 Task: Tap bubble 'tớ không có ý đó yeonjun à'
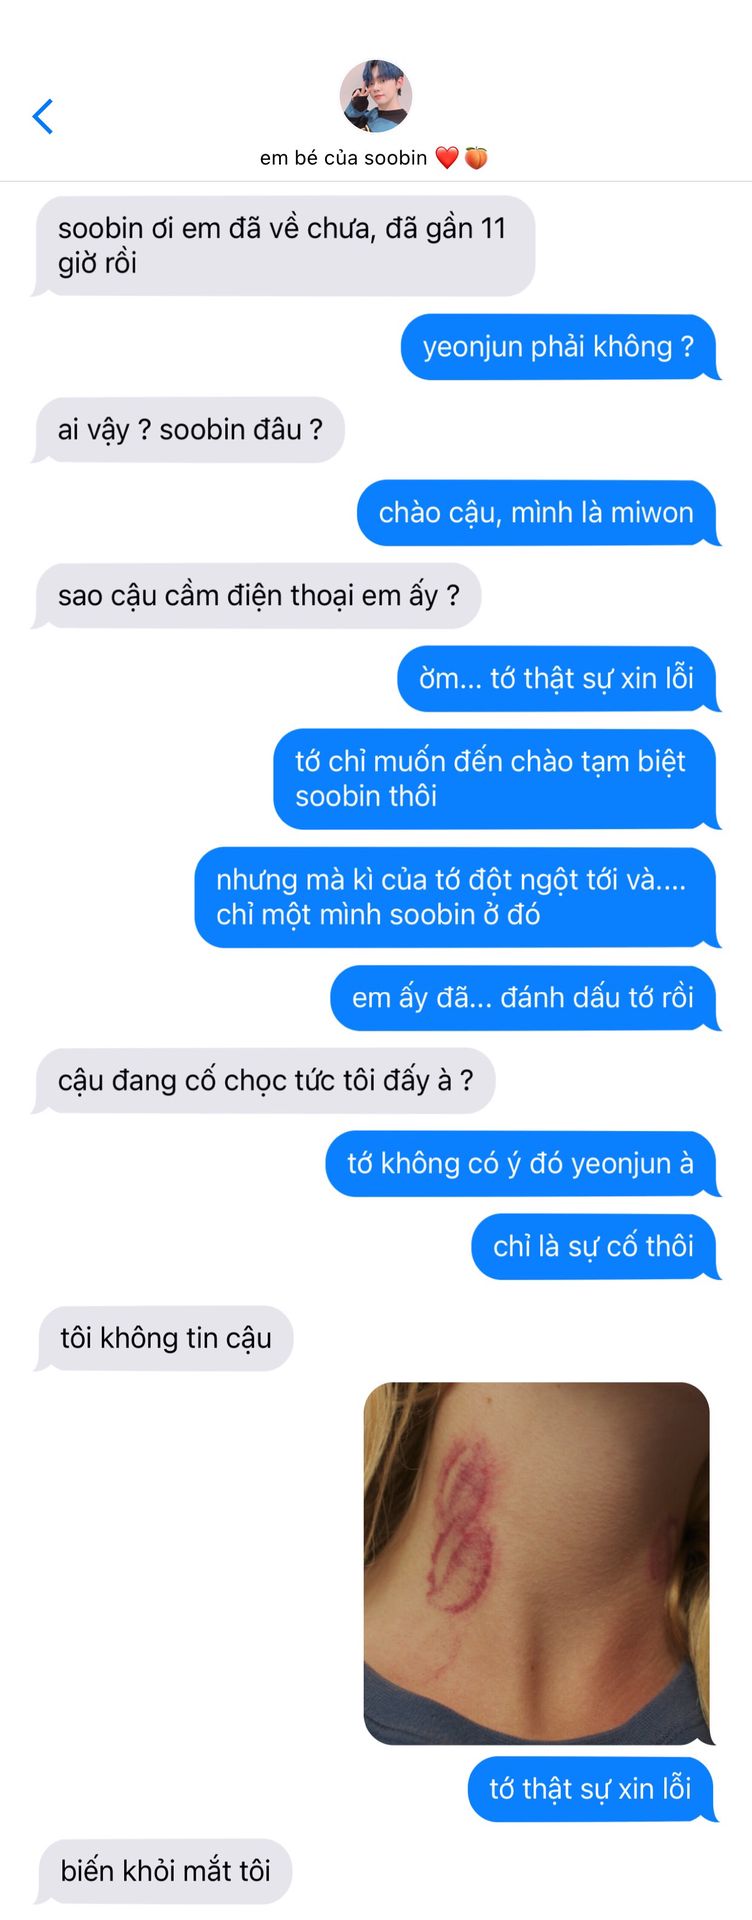pyautogui.click(x=521, y=1164)
